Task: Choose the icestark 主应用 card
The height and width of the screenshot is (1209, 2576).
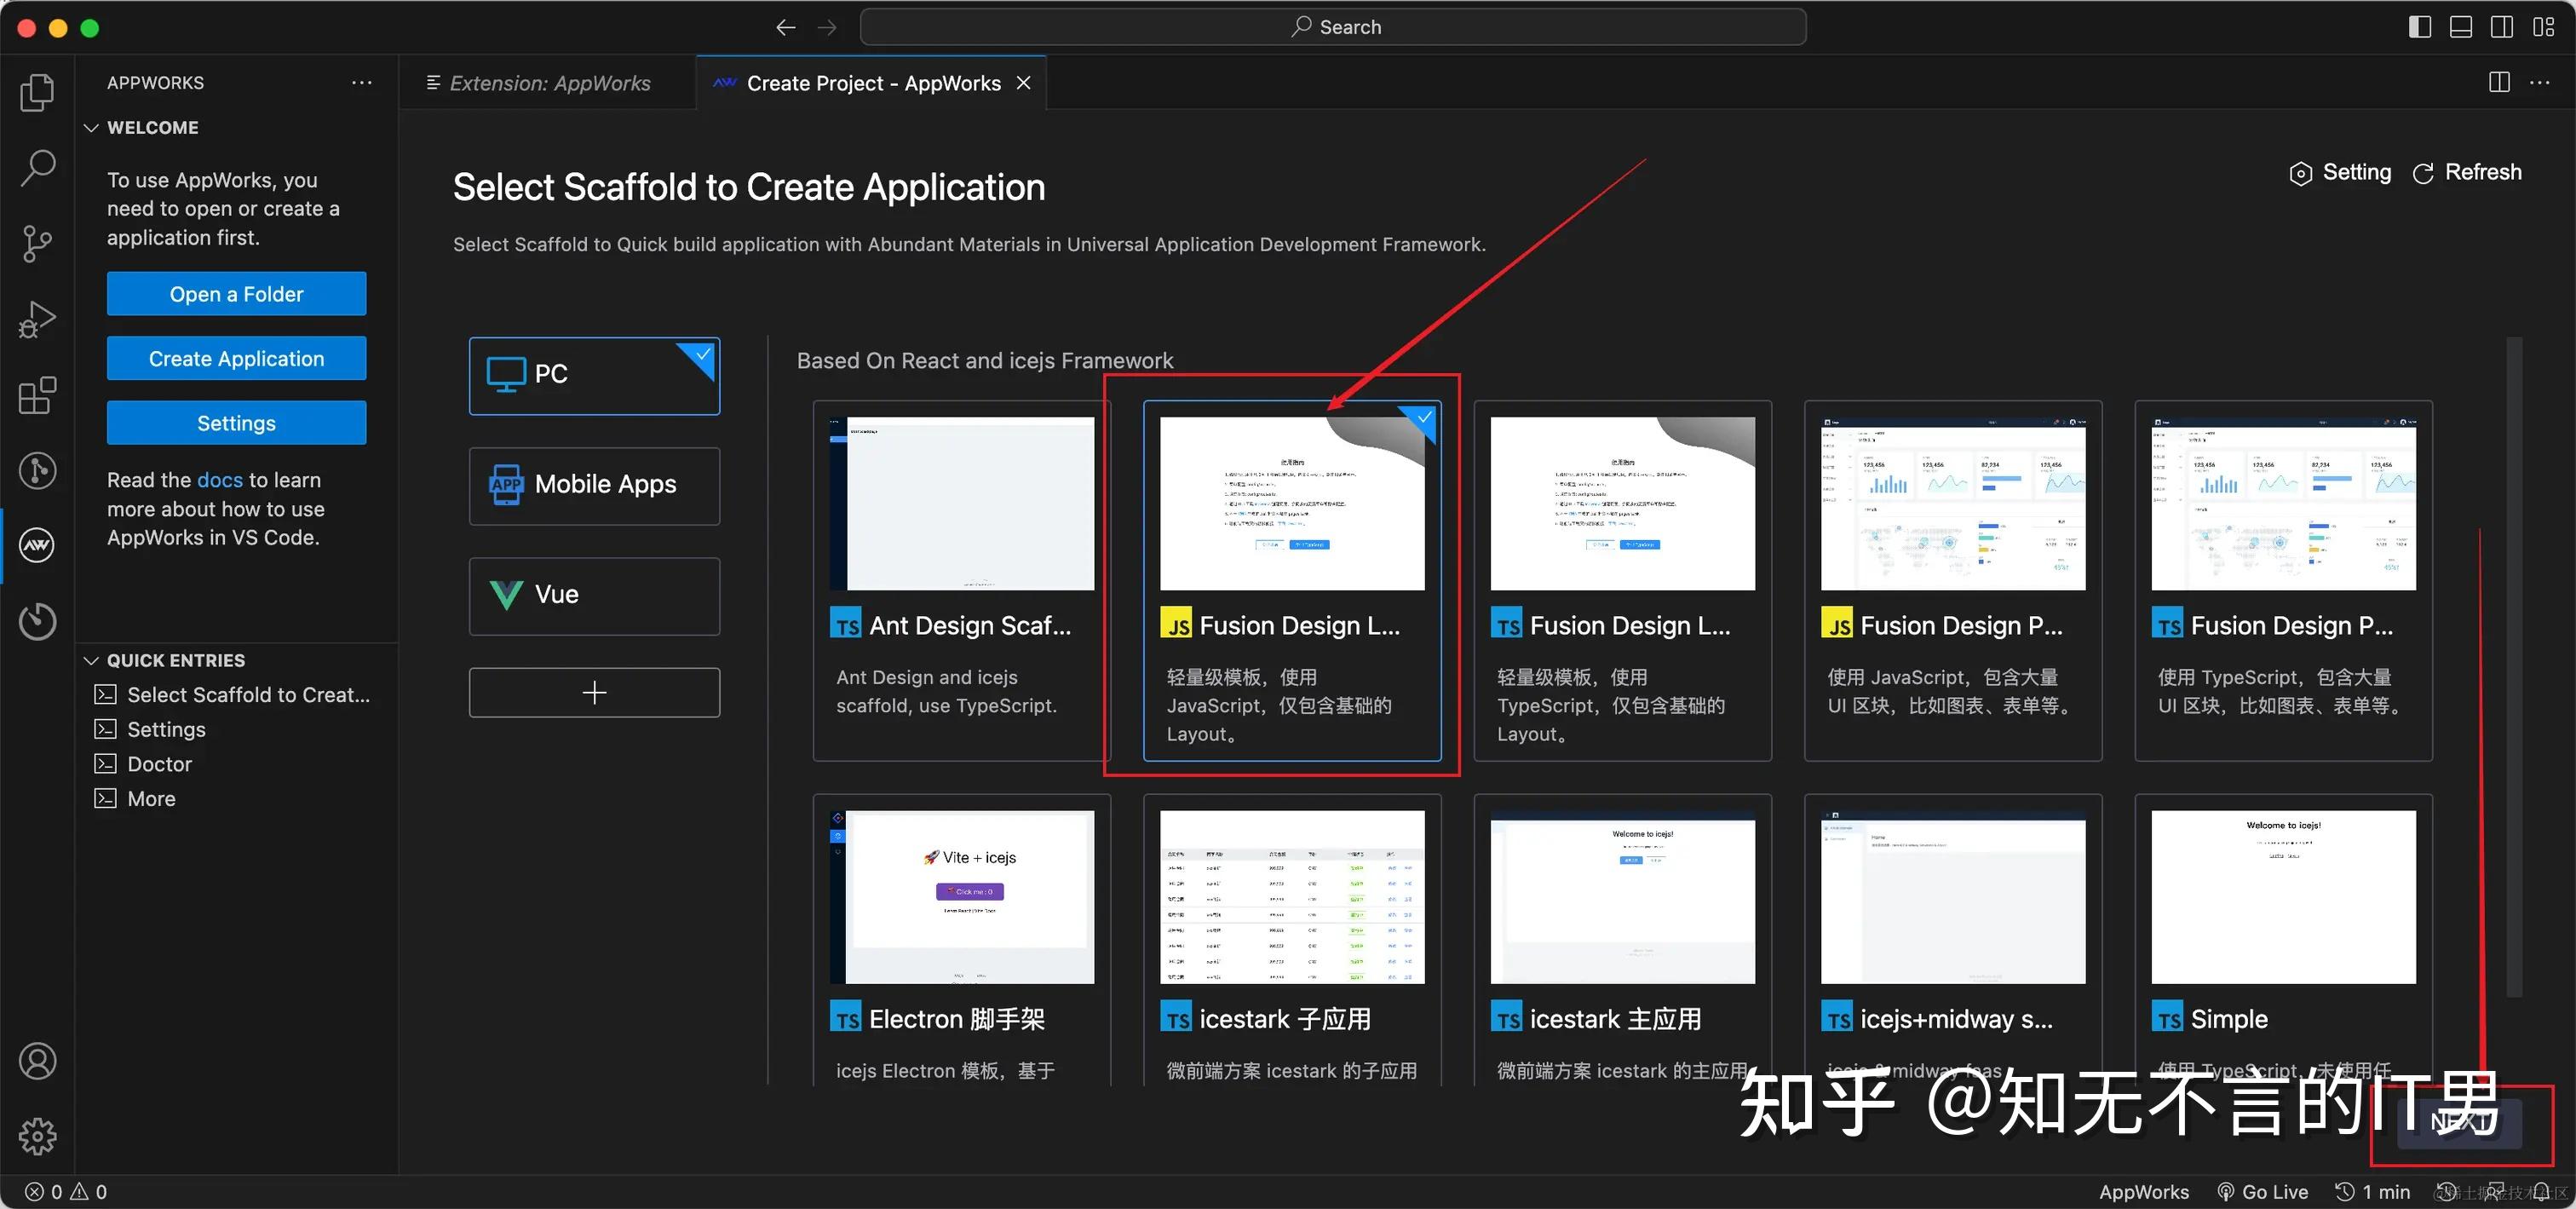Action: [x=1622, y=940]
